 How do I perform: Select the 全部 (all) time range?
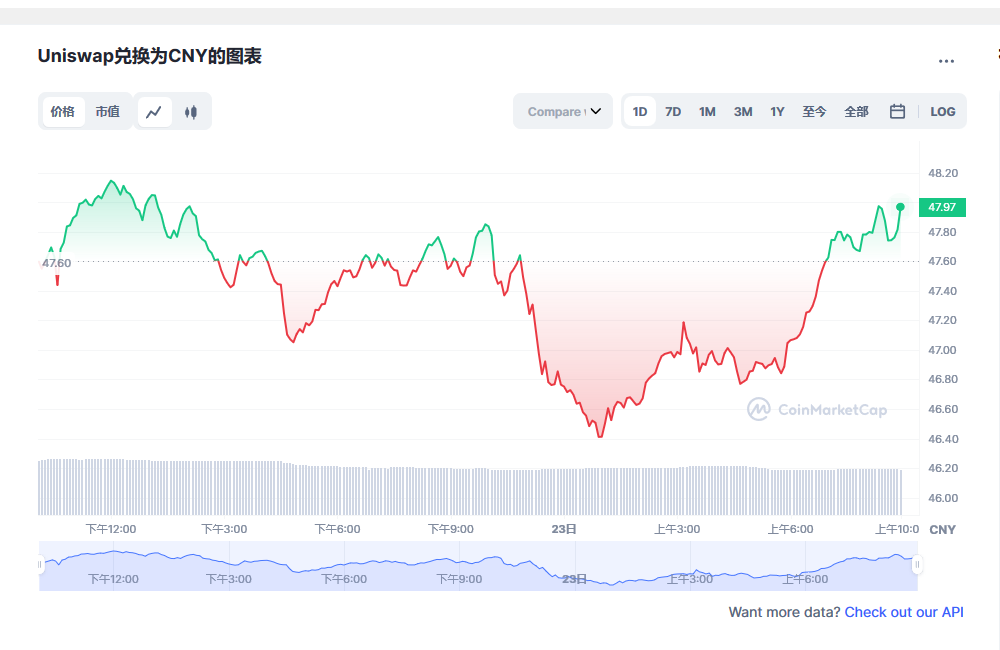[x=857, y=112]
